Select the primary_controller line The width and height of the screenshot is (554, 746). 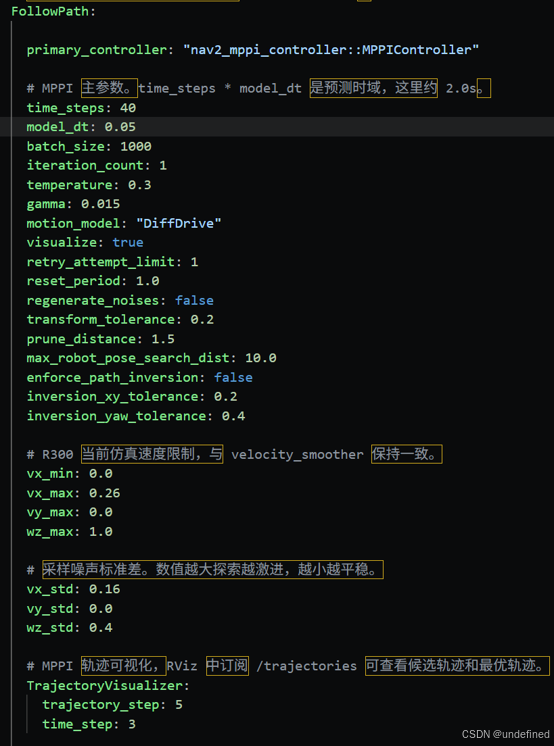[253, 50]
